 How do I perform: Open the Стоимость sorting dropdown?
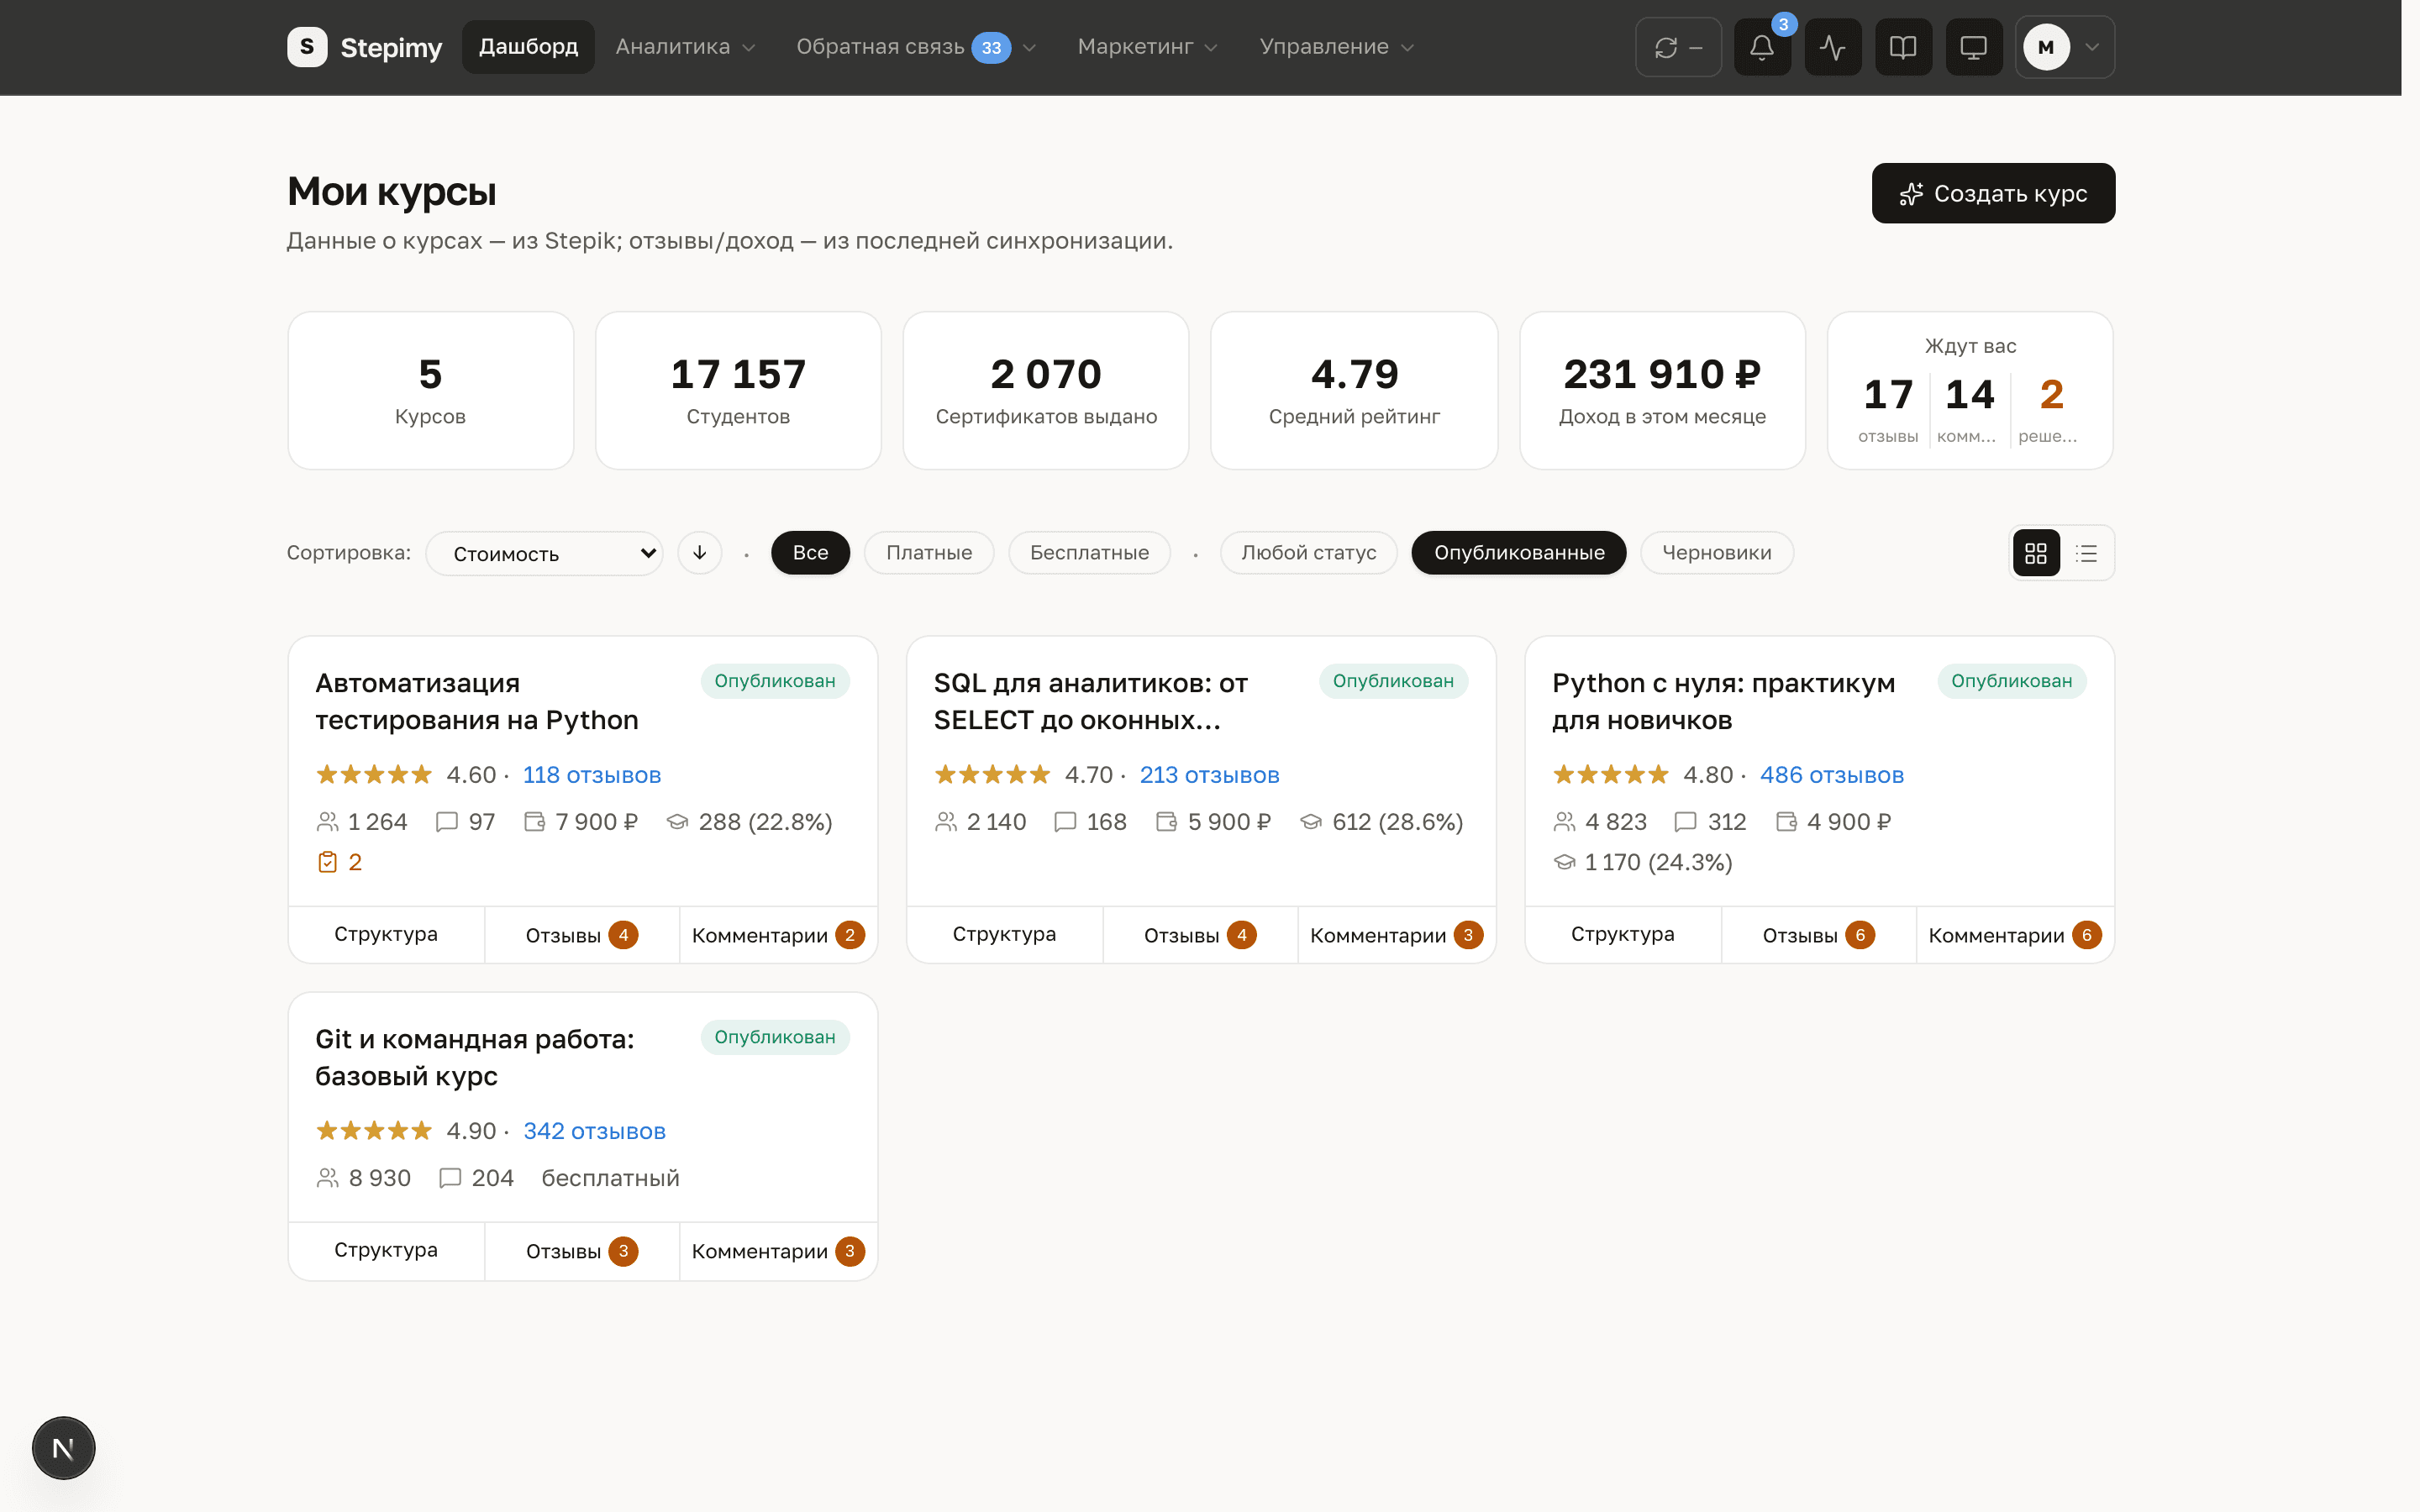pyautogui.click(x=544, y=553)
